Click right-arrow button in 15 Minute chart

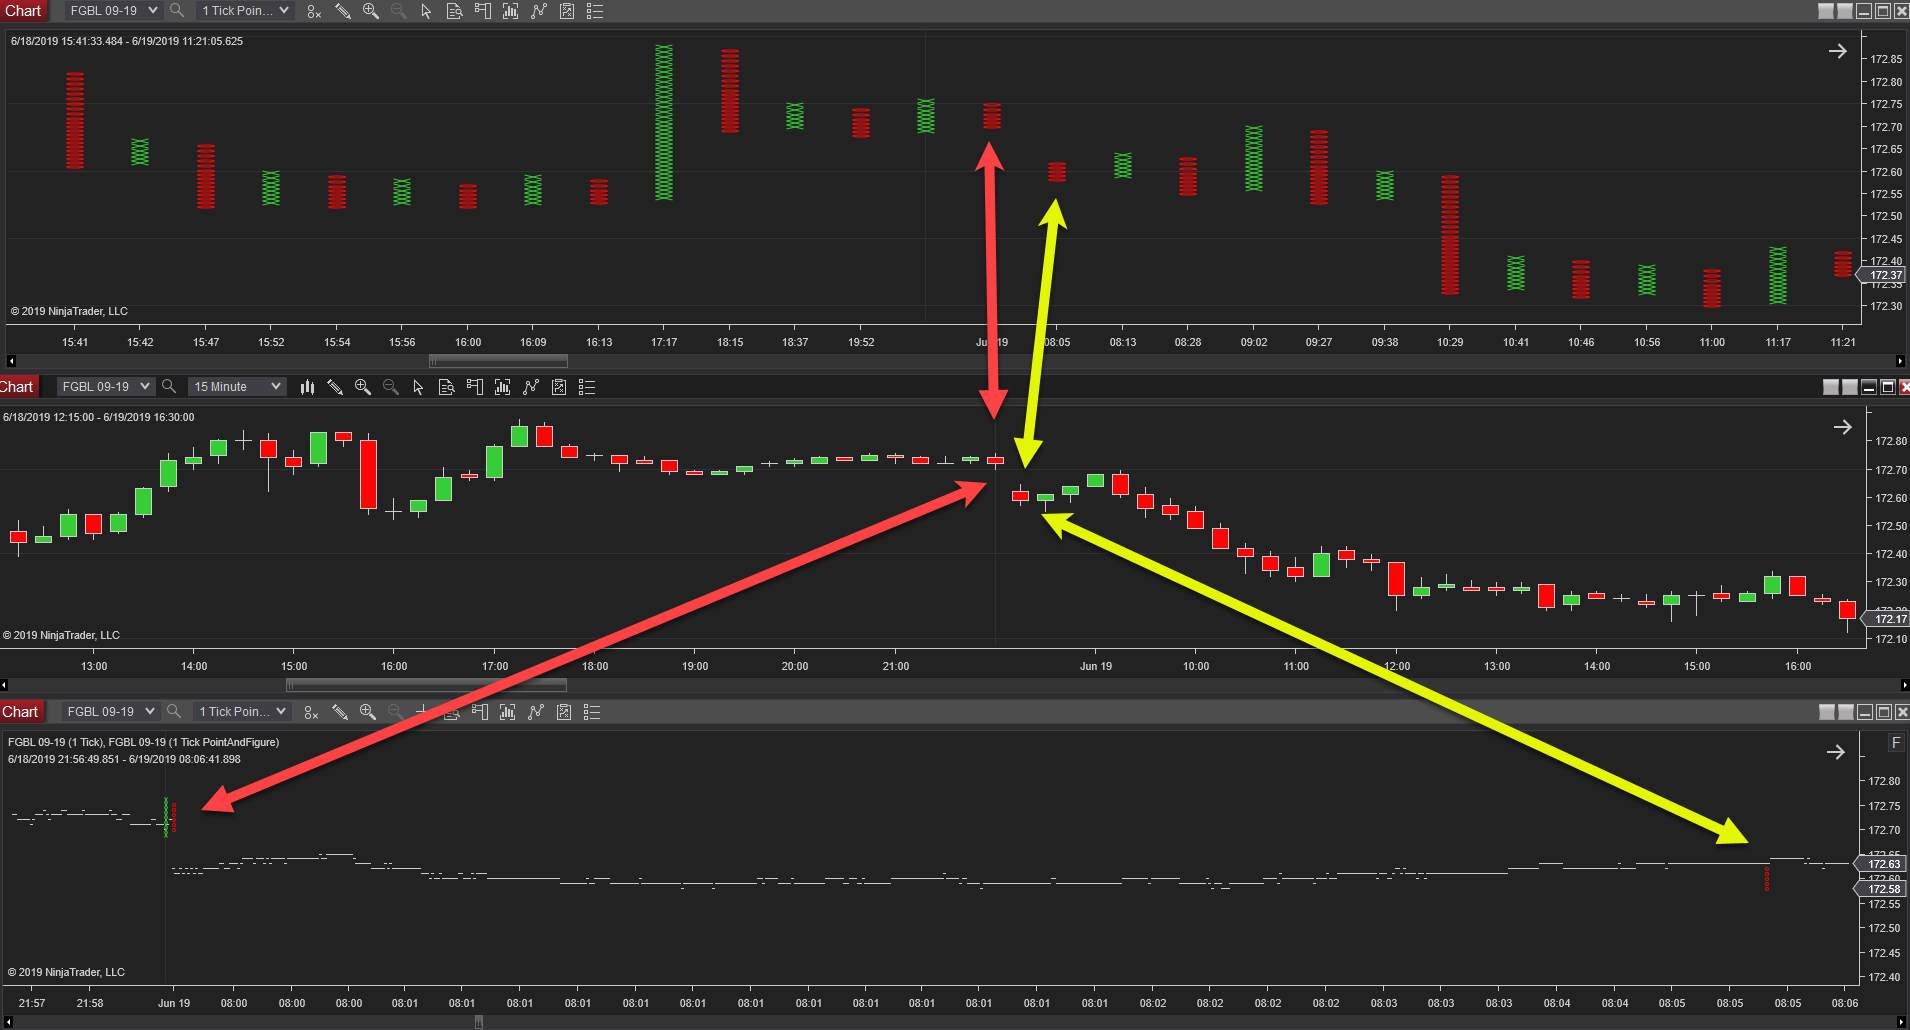point(1842,427)
